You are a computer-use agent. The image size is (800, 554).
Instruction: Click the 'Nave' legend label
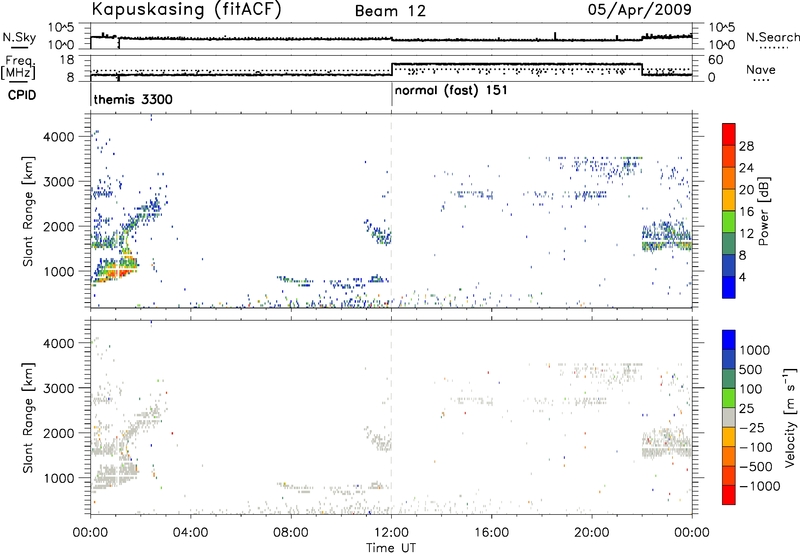coord(761,69)
